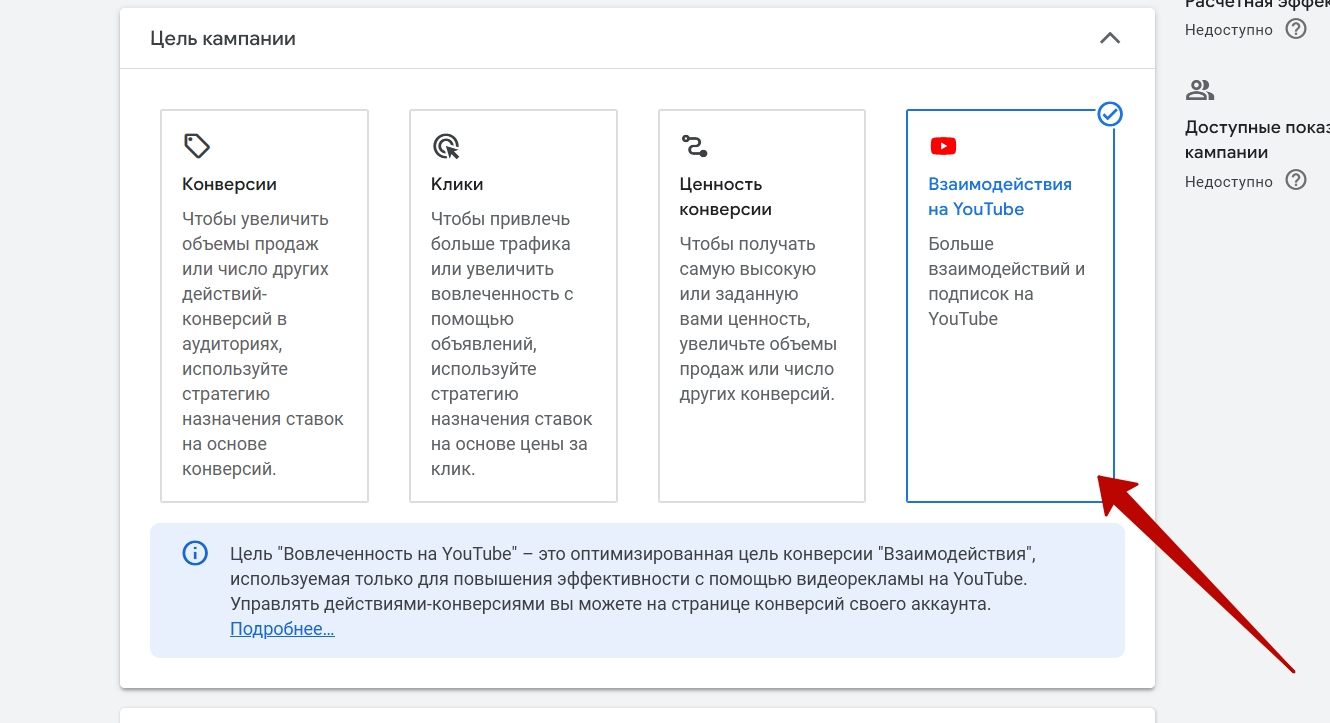The width and height of the screenshot is (1330, 723).
Task: Click the tag icon on Конверсии card
Action: pyautogui.click(x=197, y=146)
